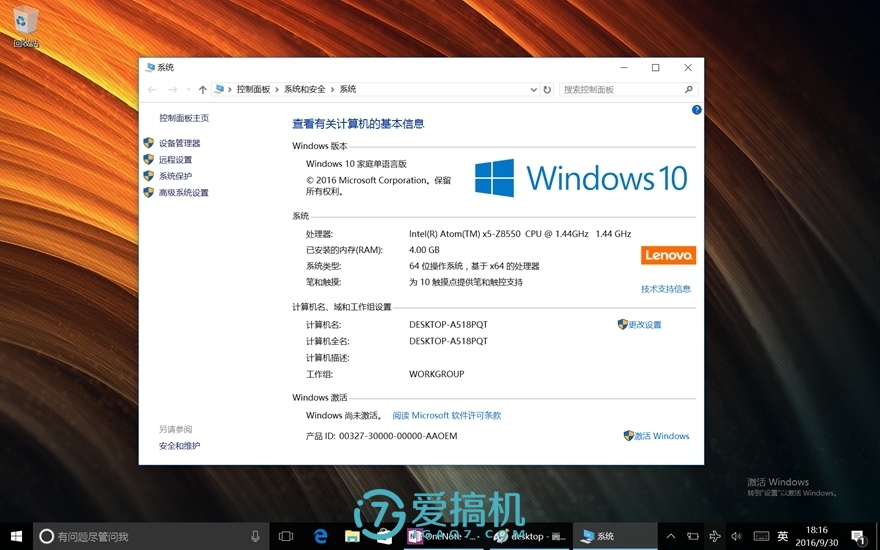Click the Windows 10 logo image
Screen dimensions: 880x550
click(x=581, y=178)
